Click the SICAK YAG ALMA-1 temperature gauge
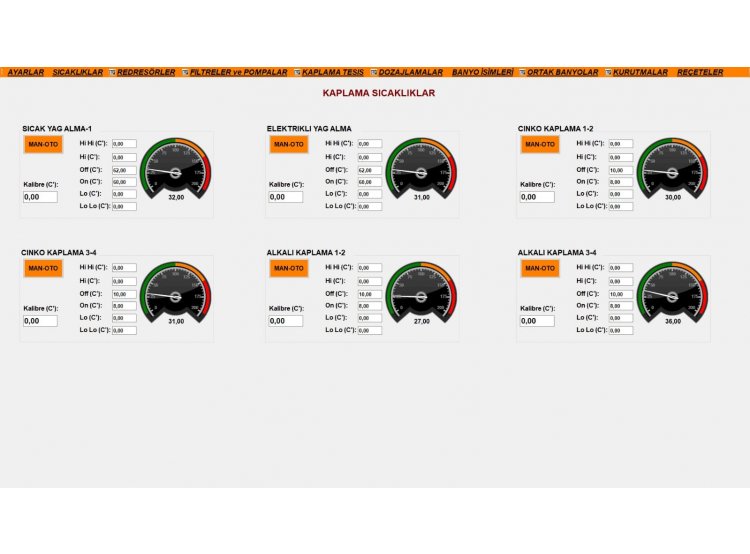Viewport: 750px width, 554px height. [x=176, y=170]
